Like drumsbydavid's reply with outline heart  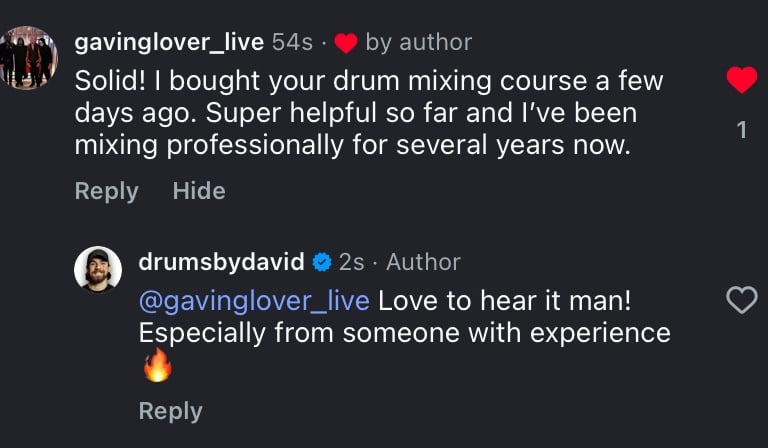click(741, 299)
